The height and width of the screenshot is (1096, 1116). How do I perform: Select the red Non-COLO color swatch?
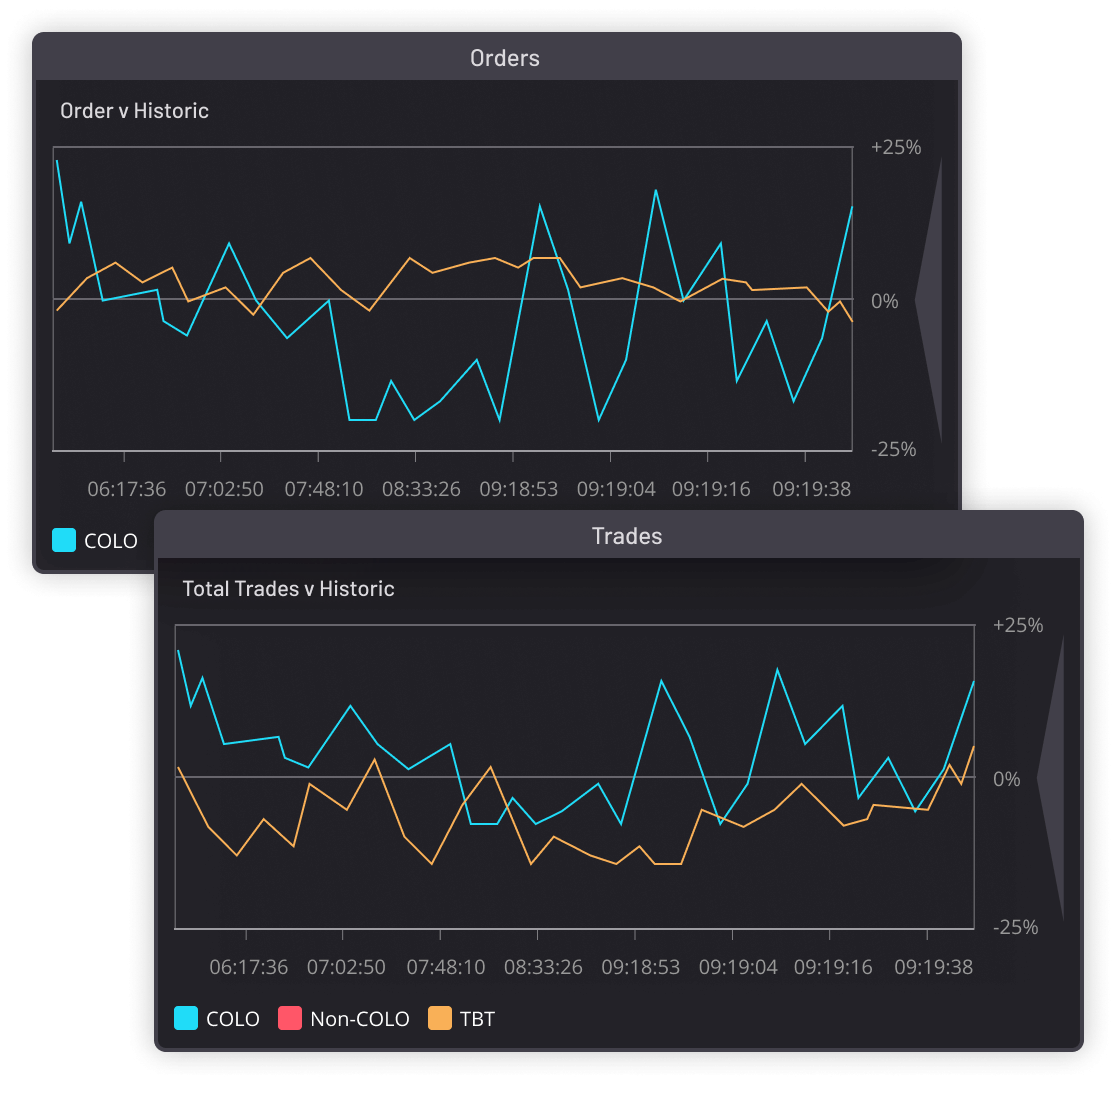pos(290,1018)
